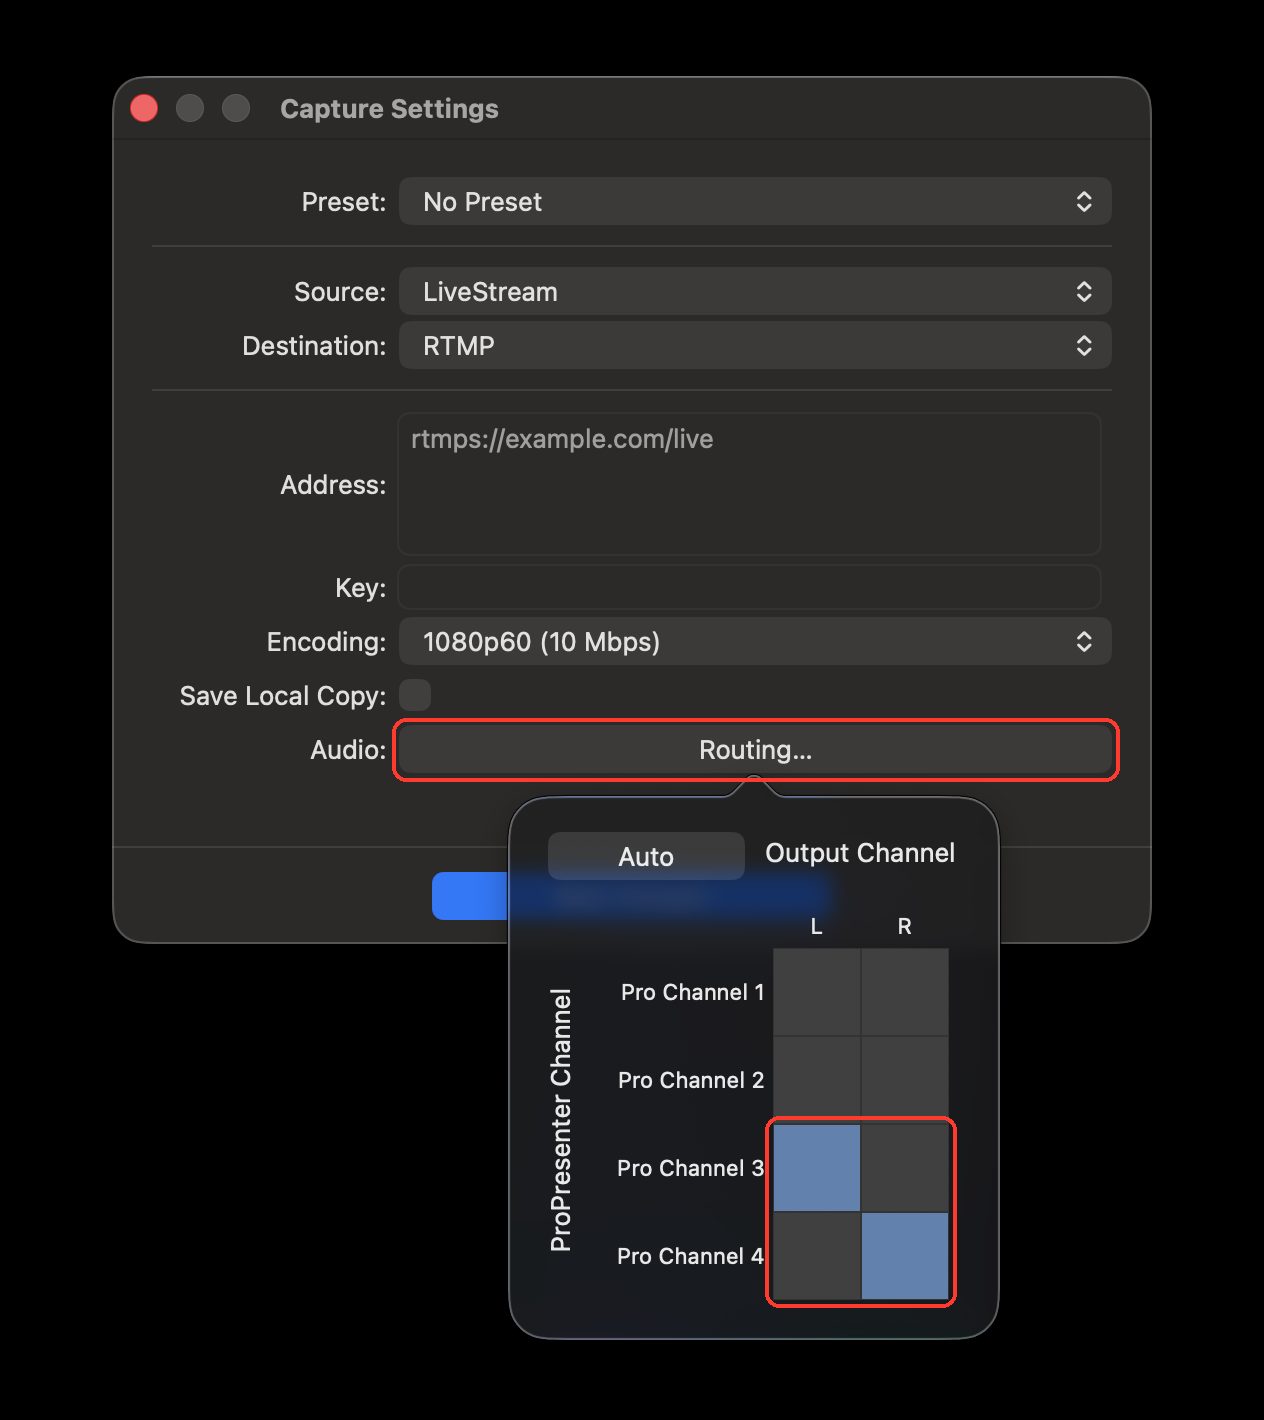Open the Encoding dropdown showing 1080p60 (10 Mbps)
Viewport: 1264px width, 1420px height.
pos(755,642)
